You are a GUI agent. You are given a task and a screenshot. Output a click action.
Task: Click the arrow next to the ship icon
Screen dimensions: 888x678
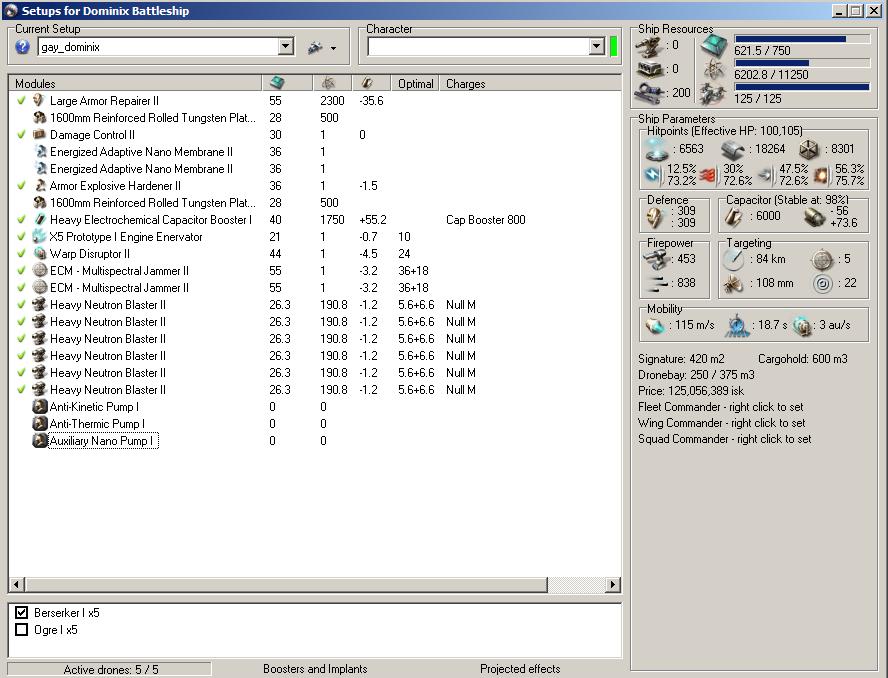[333, 48]
